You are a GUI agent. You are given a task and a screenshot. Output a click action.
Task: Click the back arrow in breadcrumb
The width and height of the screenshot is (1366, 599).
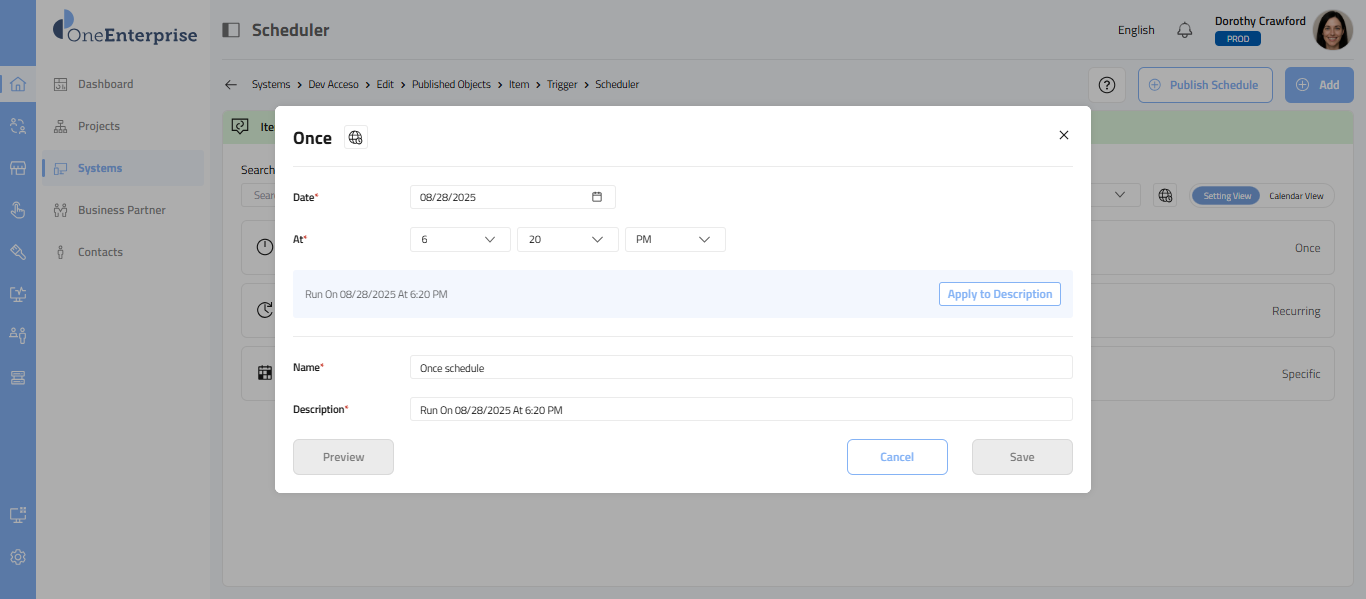point(231,85)
